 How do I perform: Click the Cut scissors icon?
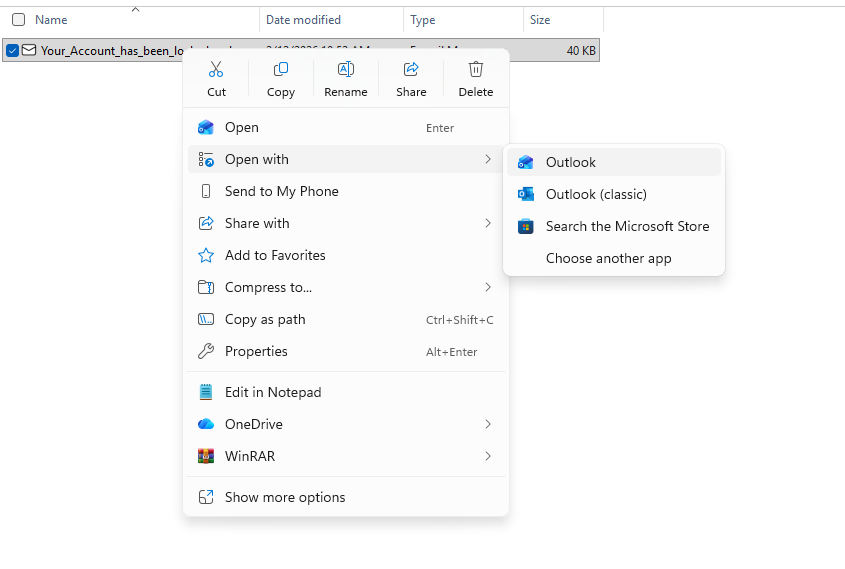(x=216, y=70)
